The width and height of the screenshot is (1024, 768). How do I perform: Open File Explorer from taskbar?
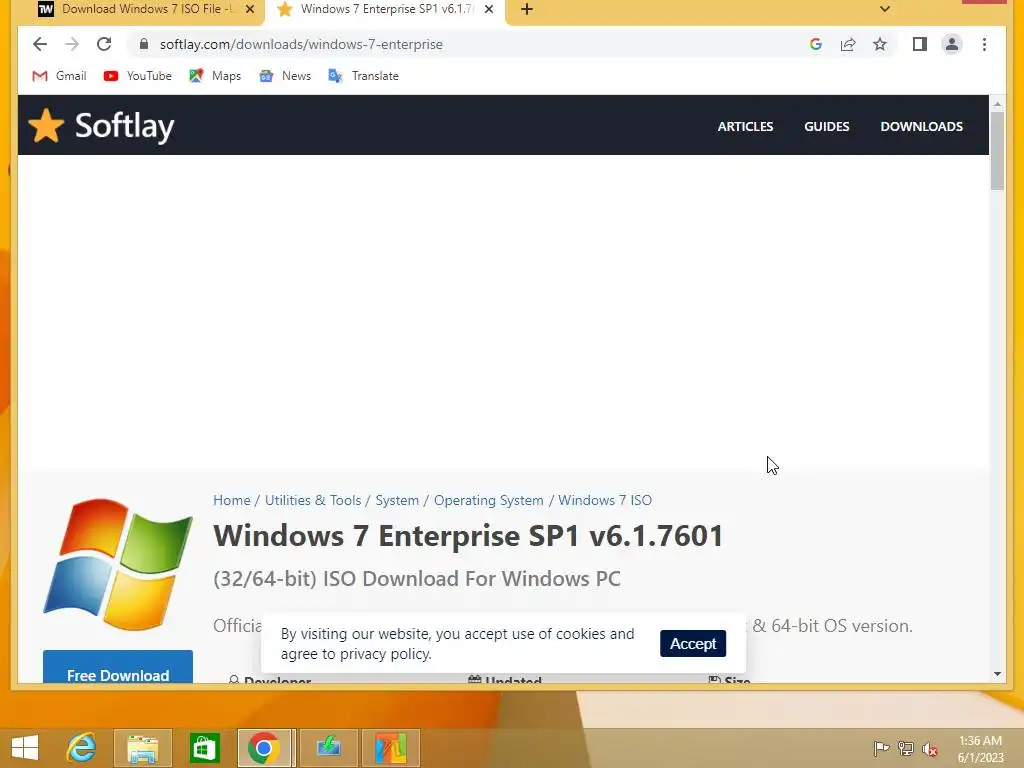[x=143, y=748]
